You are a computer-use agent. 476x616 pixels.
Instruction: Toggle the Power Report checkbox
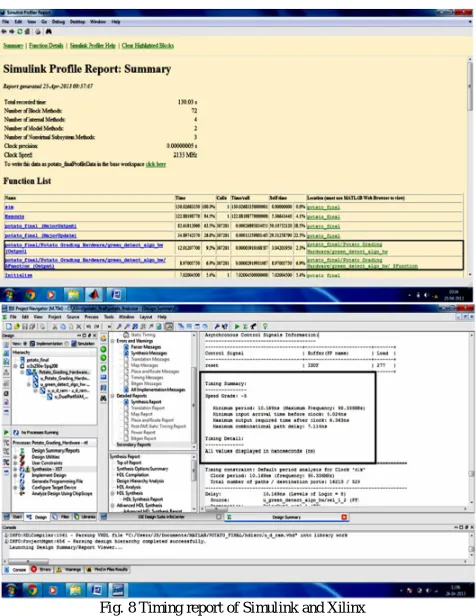click(x=126, y=432)
